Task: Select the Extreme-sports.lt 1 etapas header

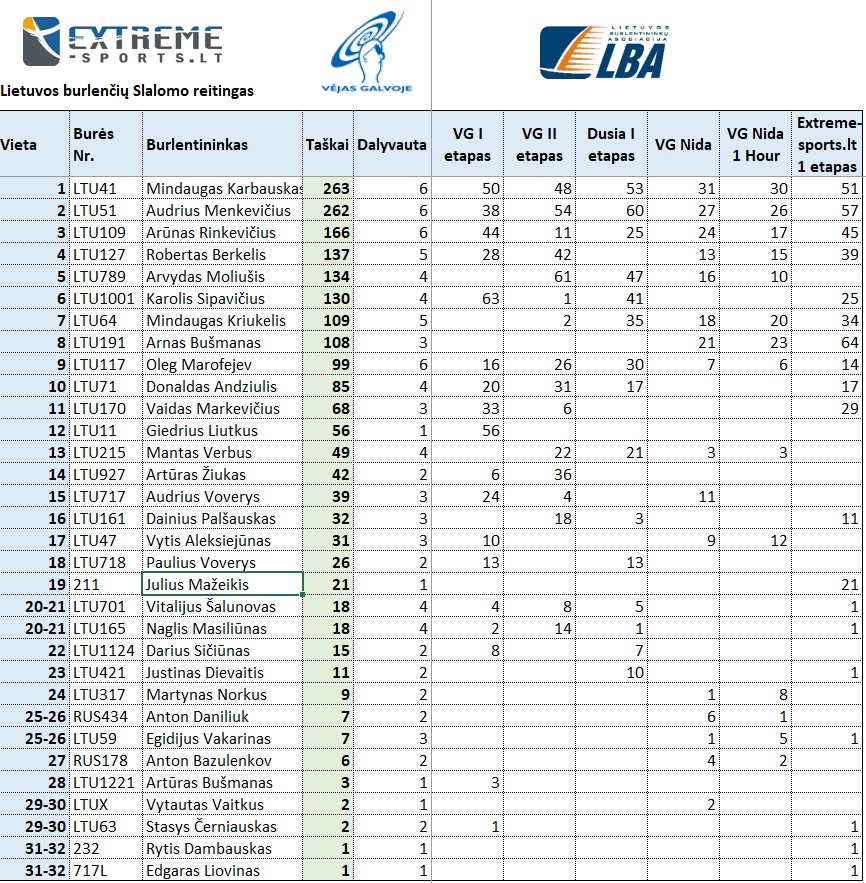Action: pos(827,144)
